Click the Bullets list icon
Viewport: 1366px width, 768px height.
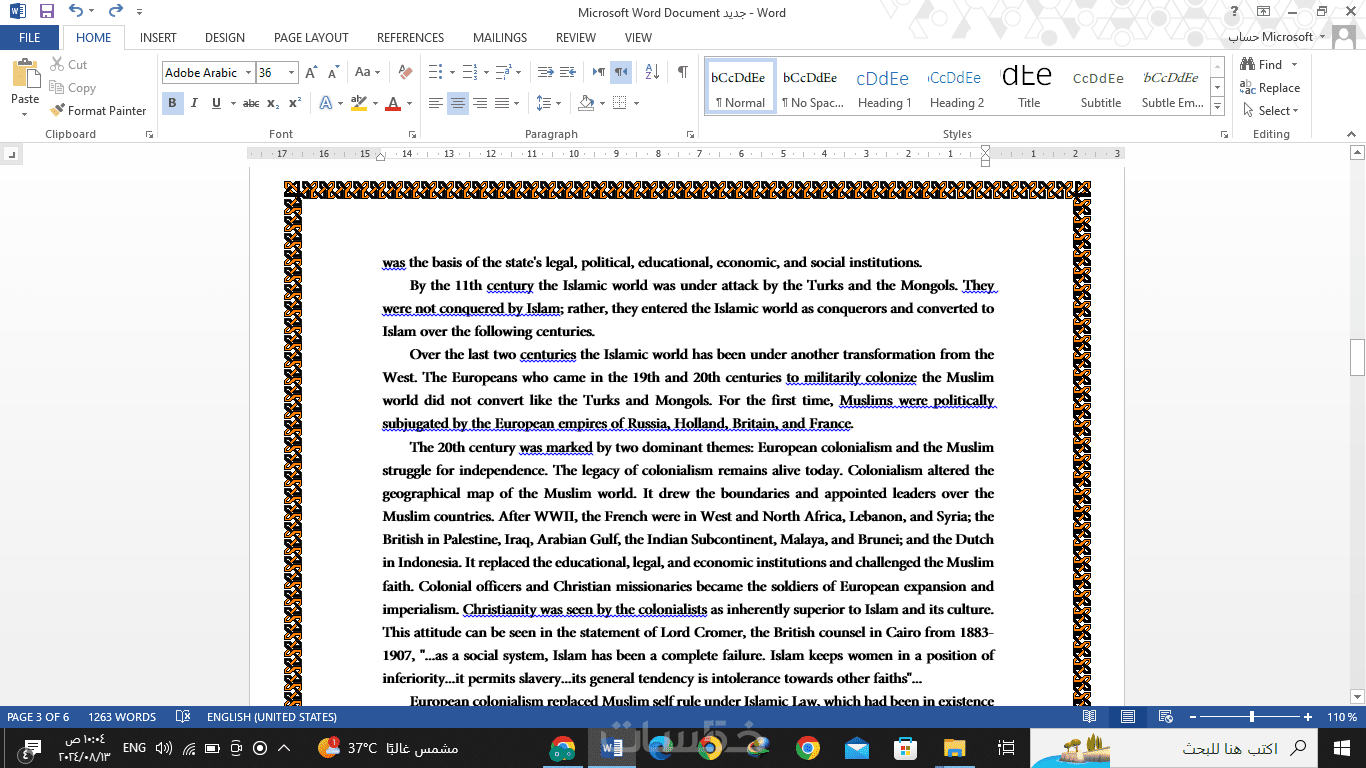435,72
